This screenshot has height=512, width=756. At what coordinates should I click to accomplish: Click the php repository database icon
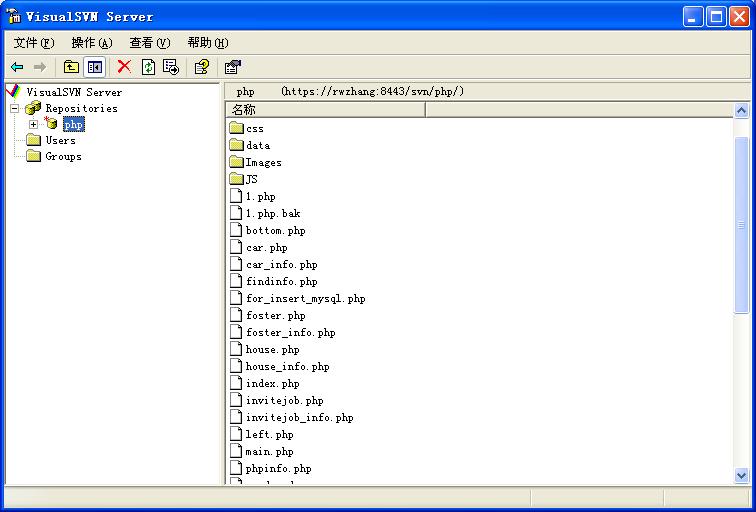pyautogui.click(x=51, y=123)
